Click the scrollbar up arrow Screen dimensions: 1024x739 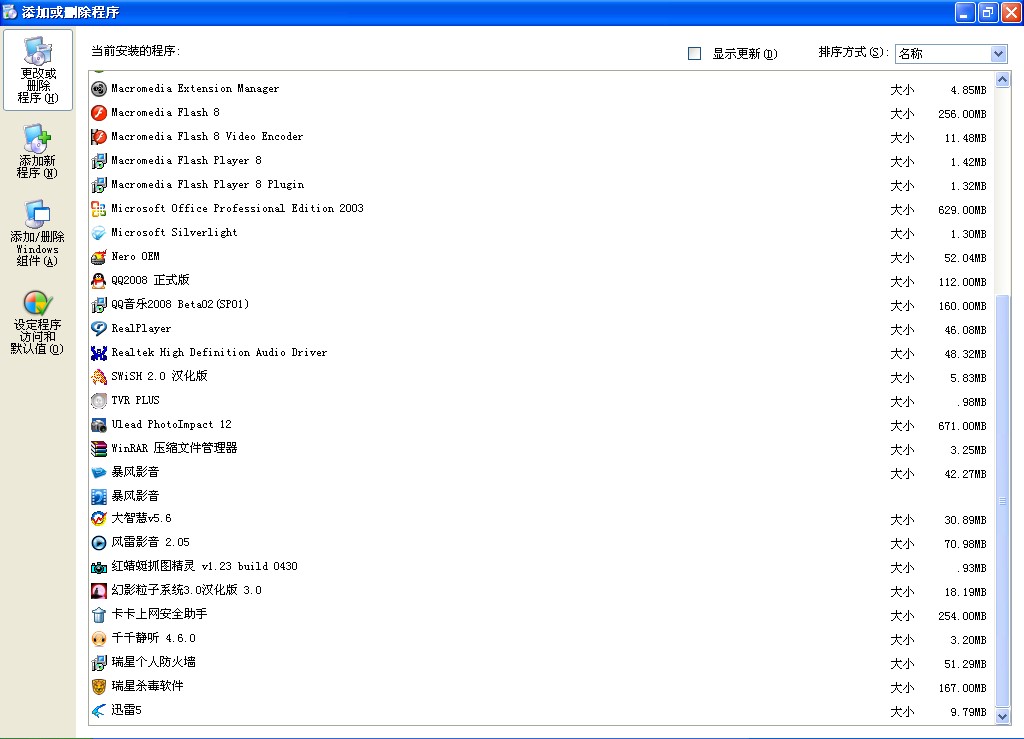[x=1002, y=80]
